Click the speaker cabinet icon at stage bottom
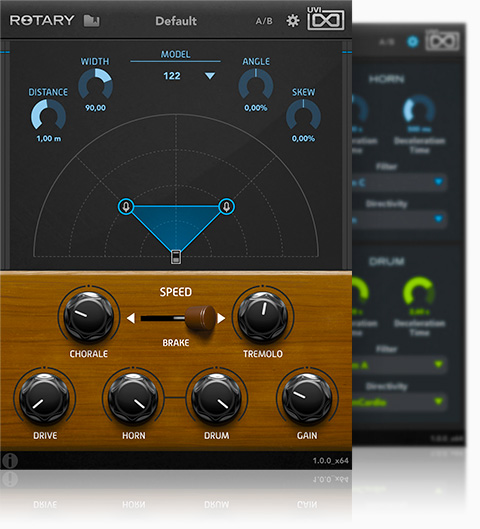The image size is (480, 529). coord(176,257)
